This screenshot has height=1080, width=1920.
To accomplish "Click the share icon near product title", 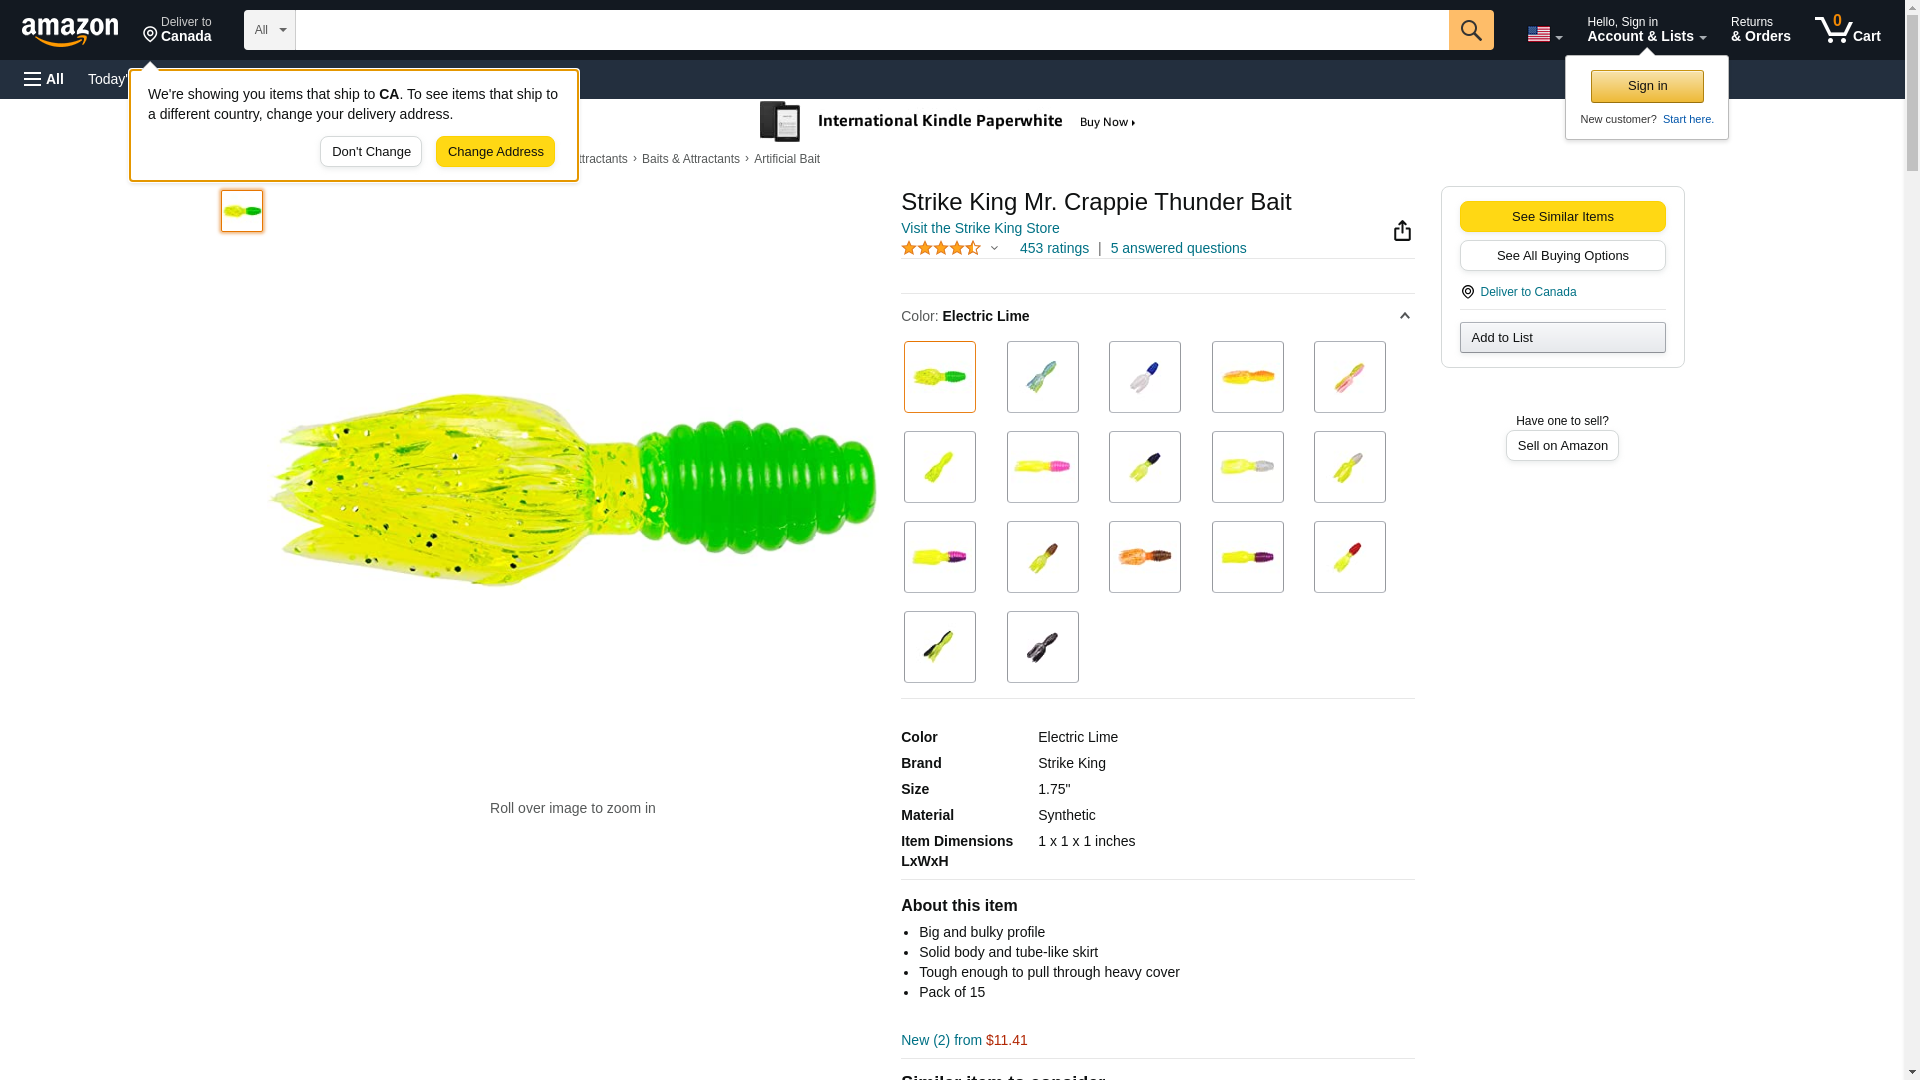I will 1402,231.
